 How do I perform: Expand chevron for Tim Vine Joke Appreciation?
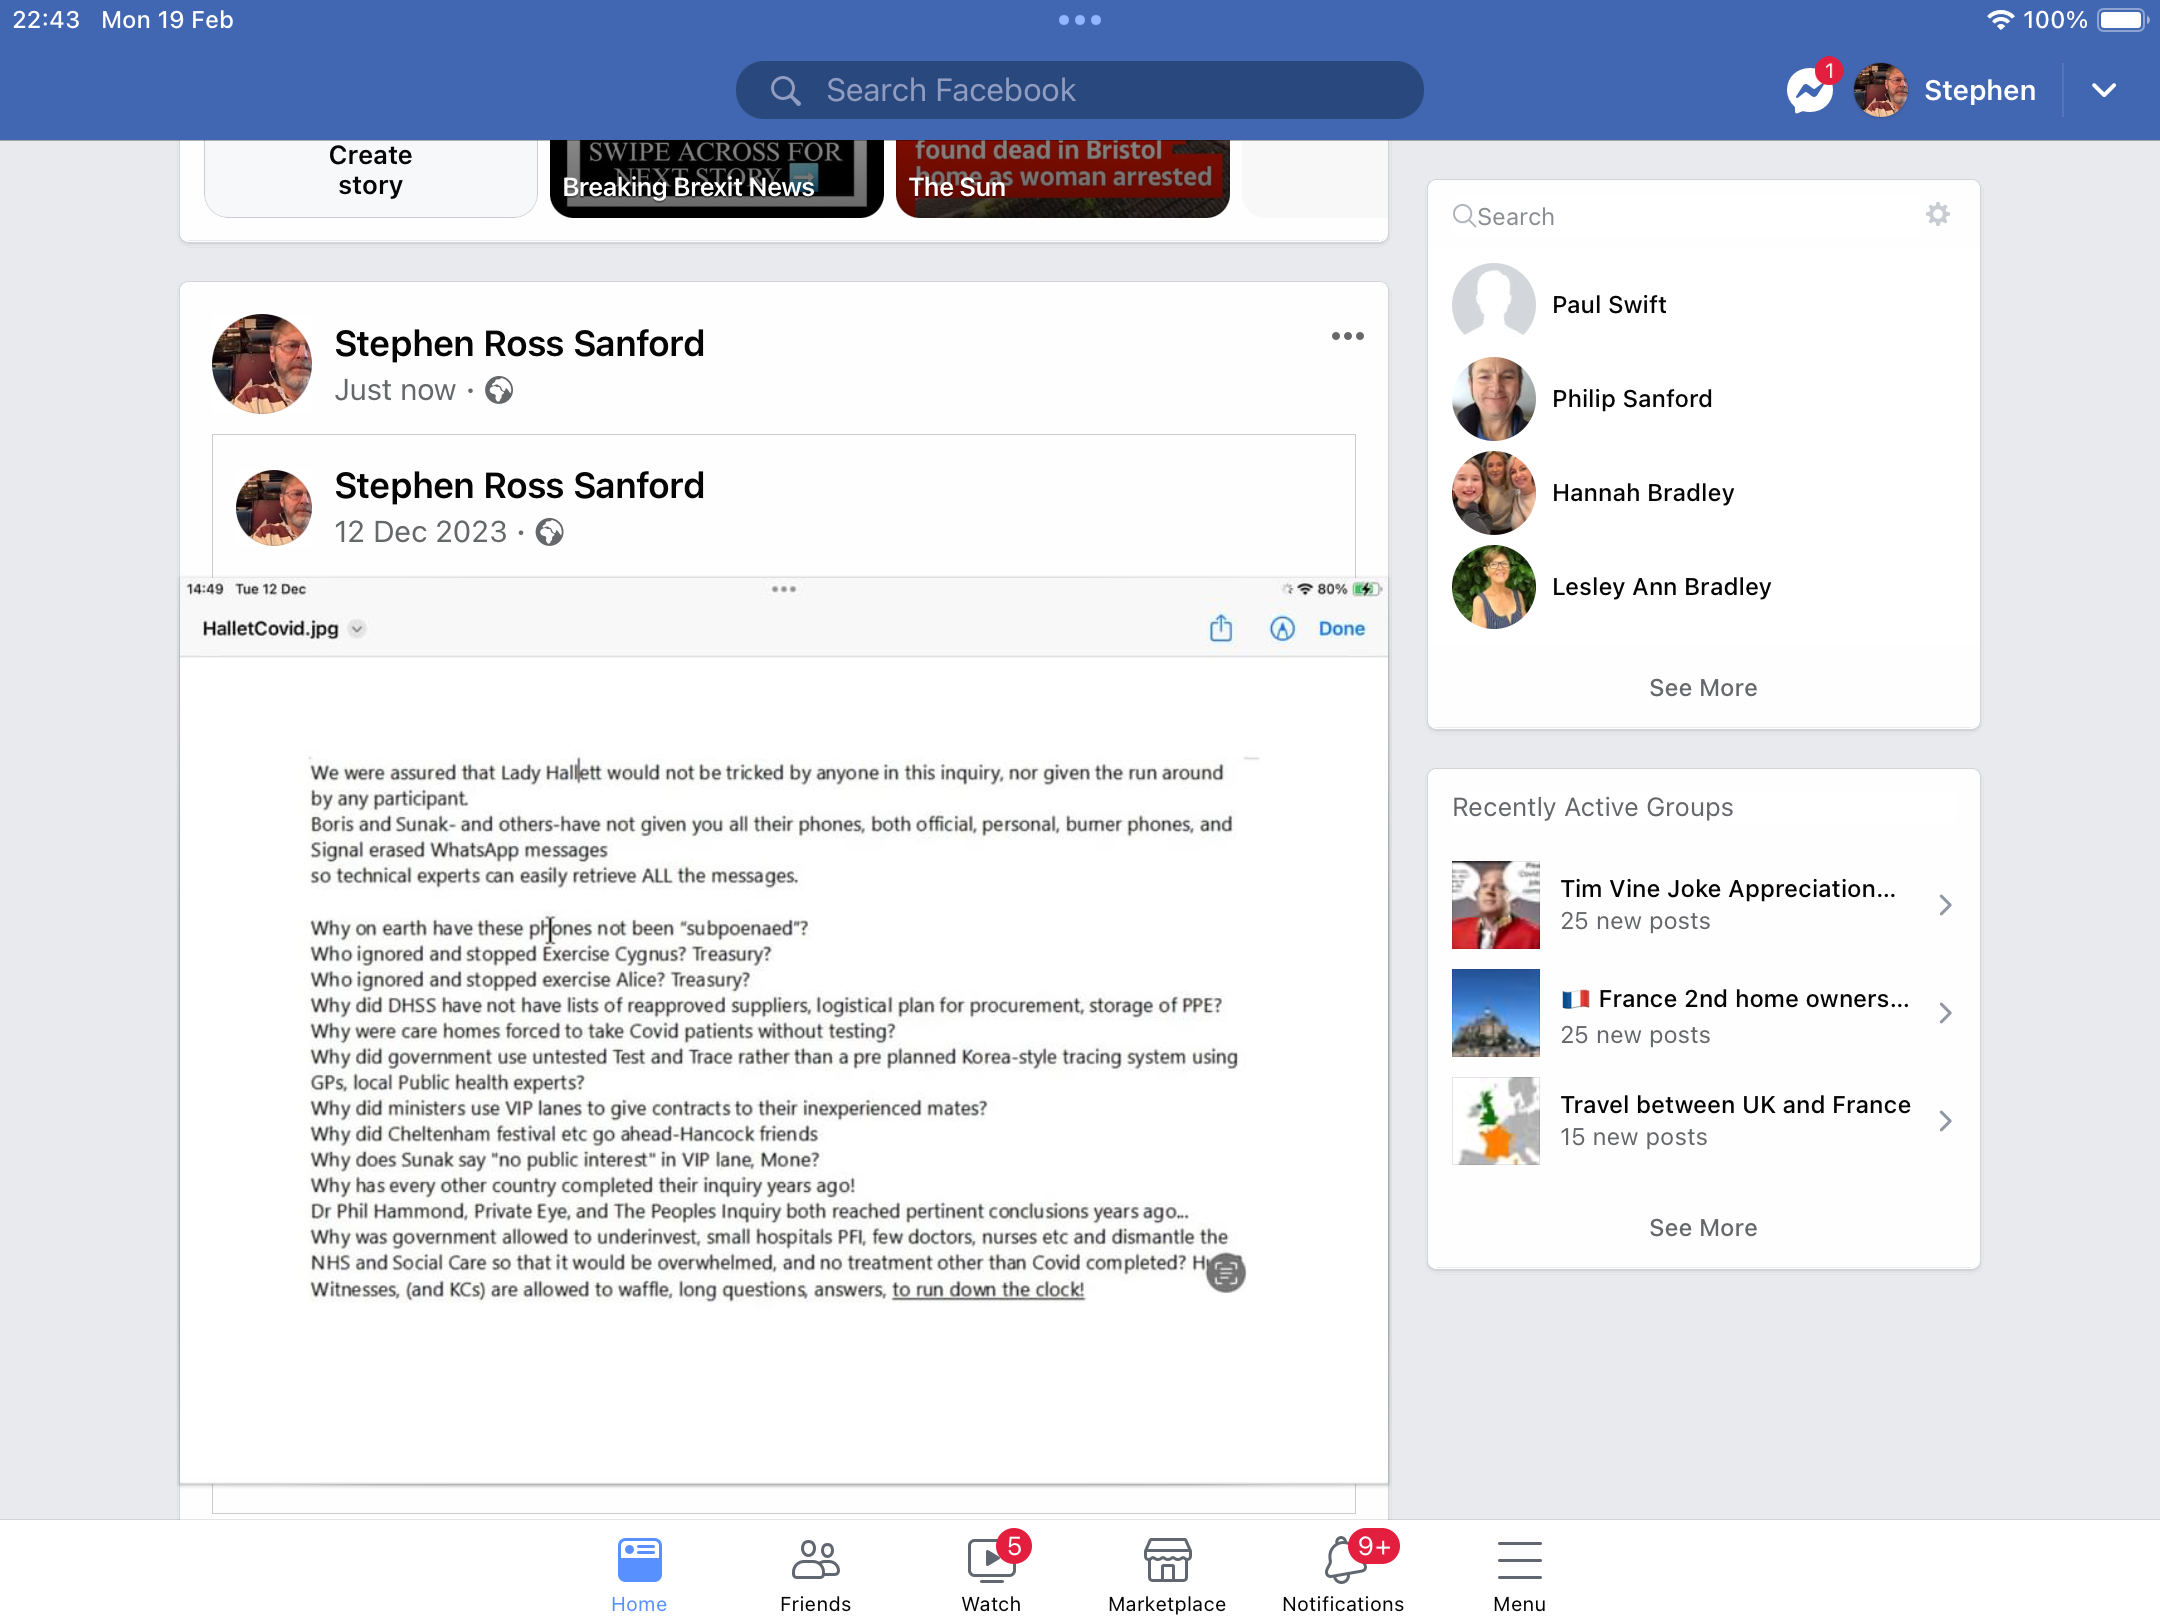point(1945,905)
